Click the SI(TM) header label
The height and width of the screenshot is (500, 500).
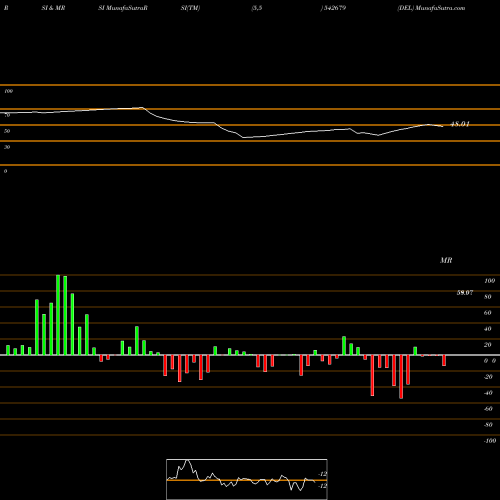coord(190,8)
